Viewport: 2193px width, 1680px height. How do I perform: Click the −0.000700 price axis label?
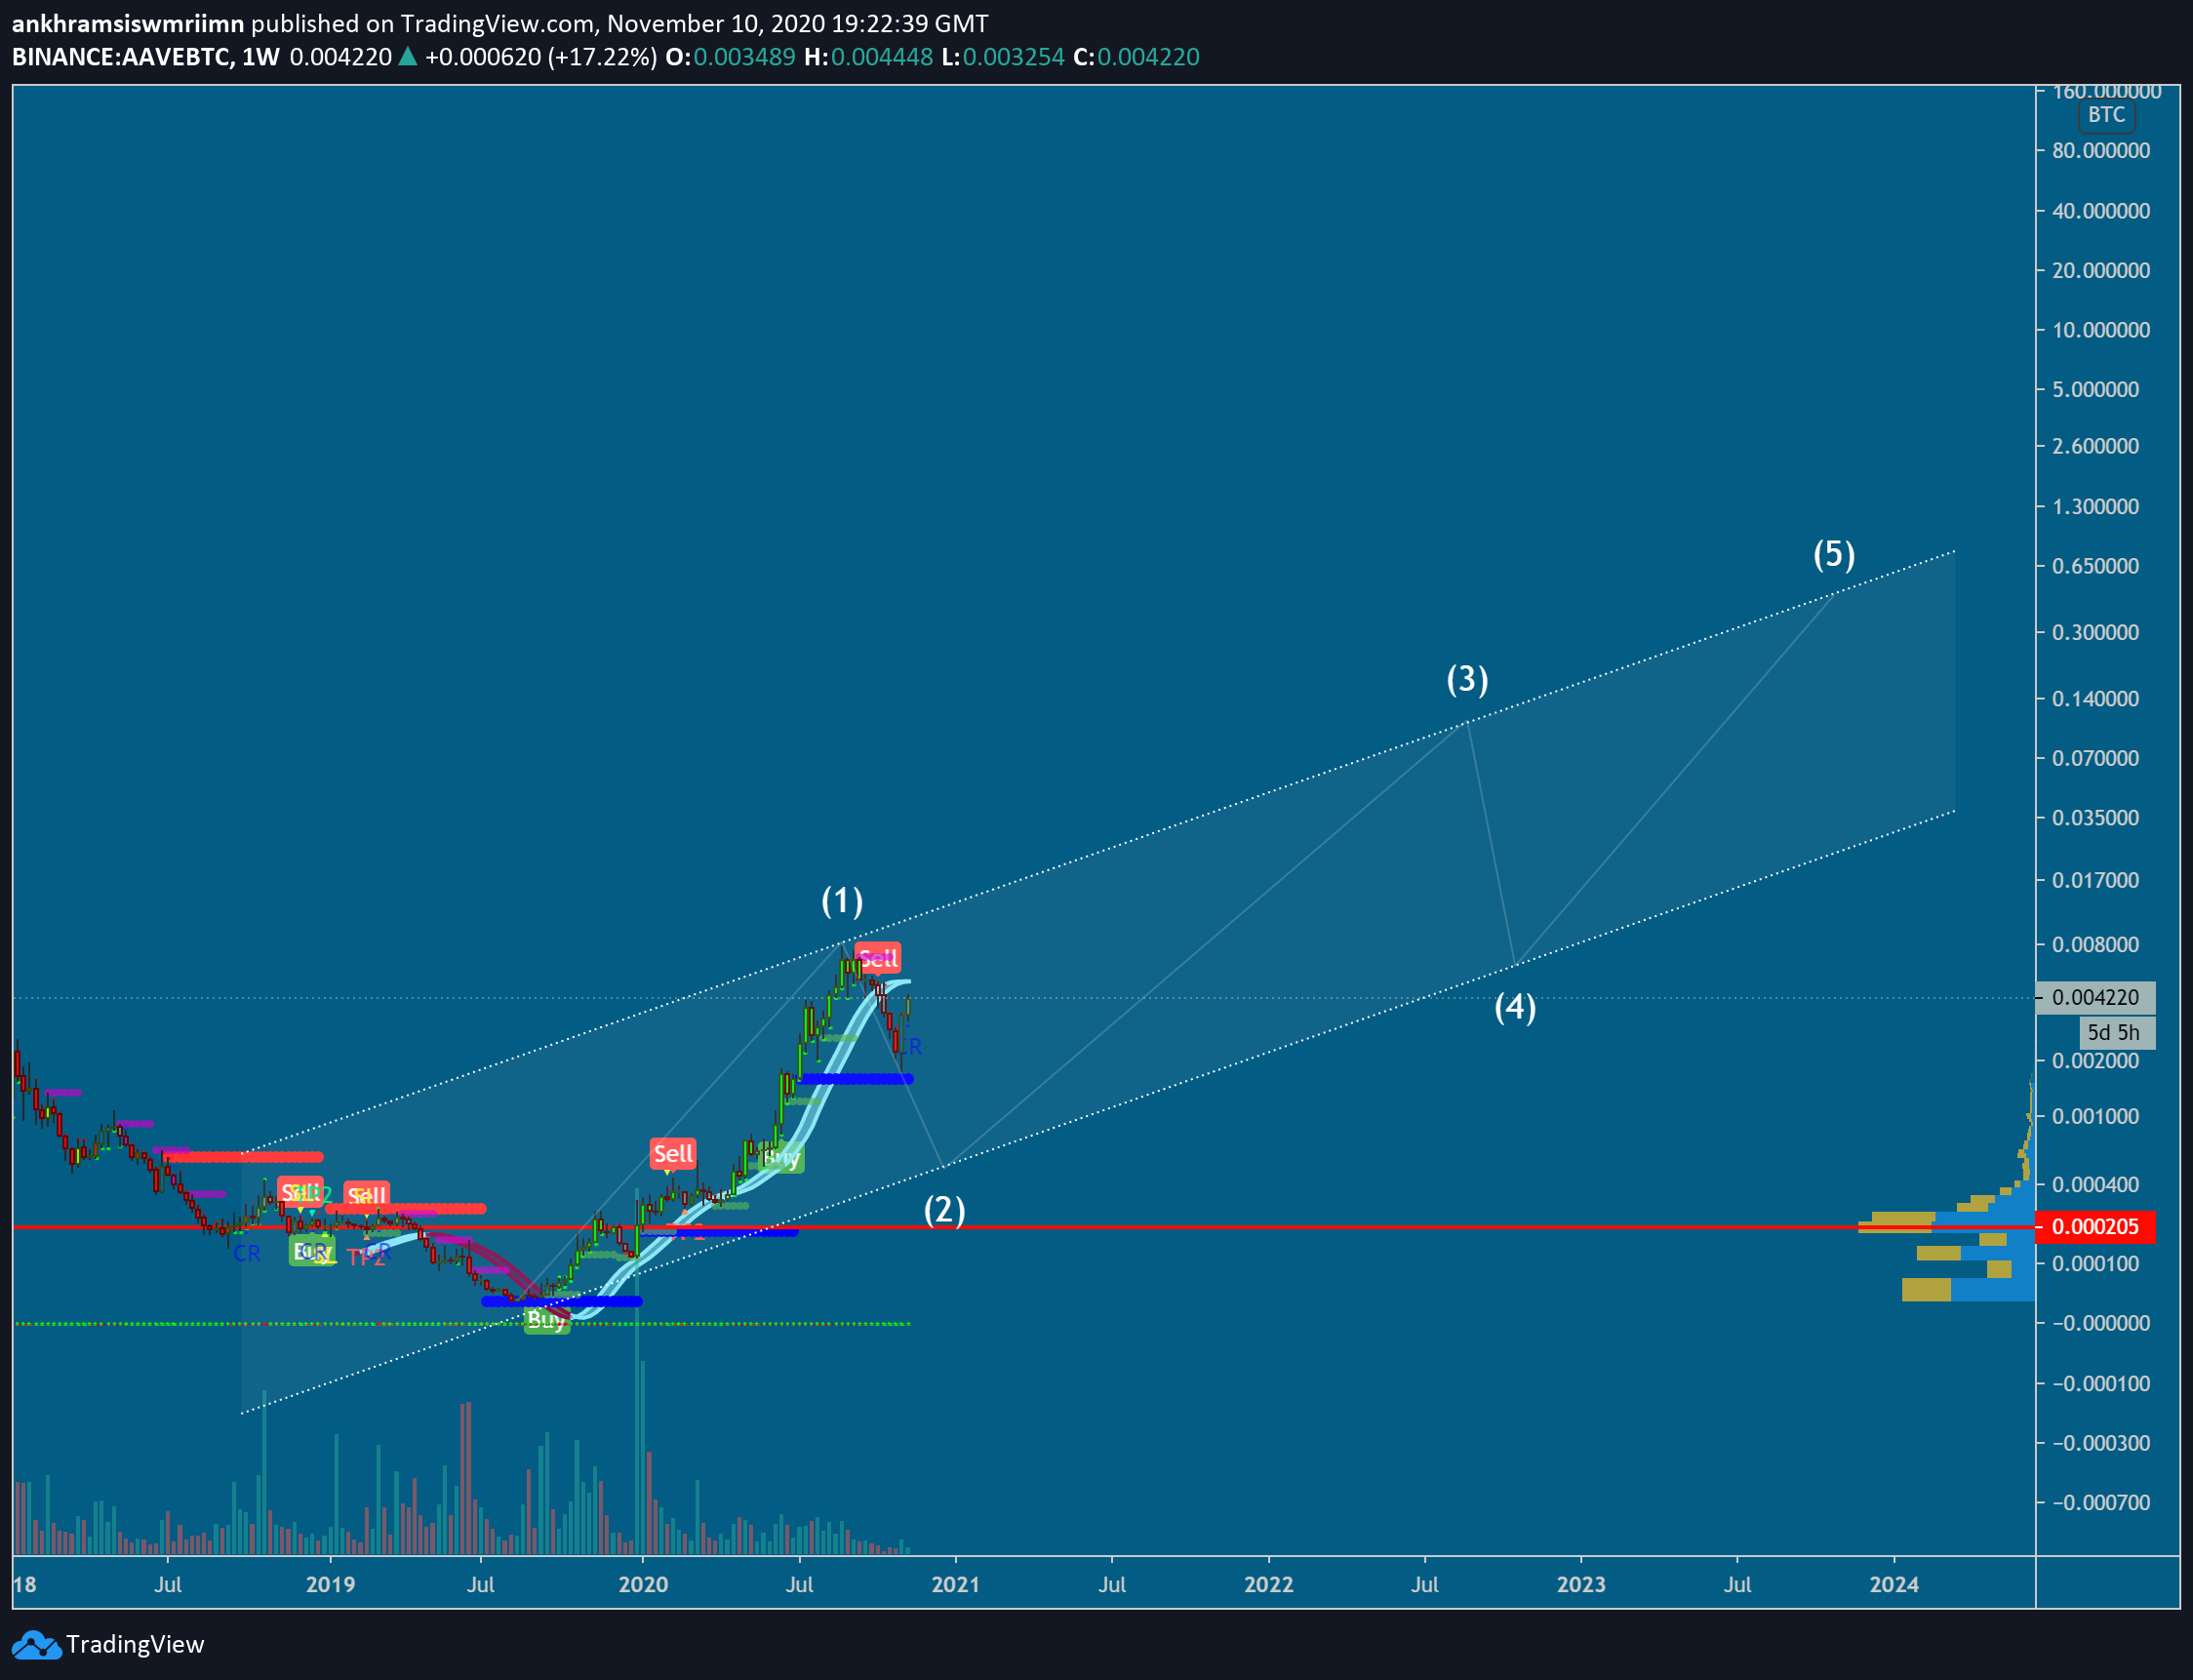coord(2100,1503)
